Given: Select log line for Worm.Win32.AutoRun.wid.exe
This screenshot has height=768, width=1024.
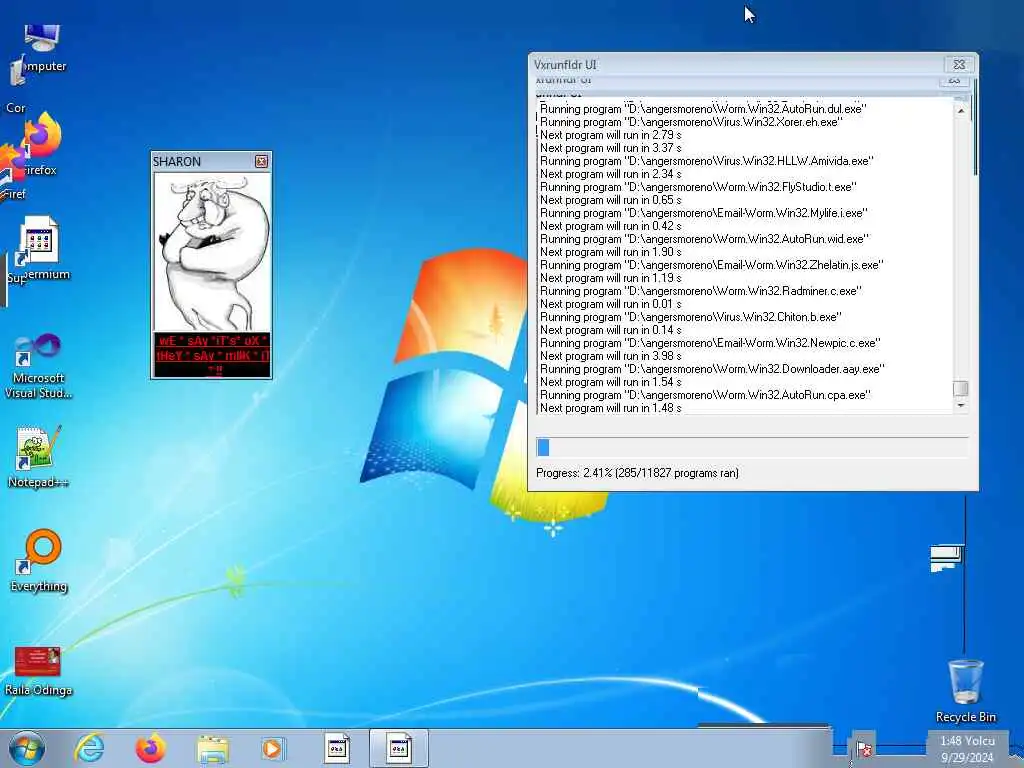Looking at the screenshot, I should [705, 239].
